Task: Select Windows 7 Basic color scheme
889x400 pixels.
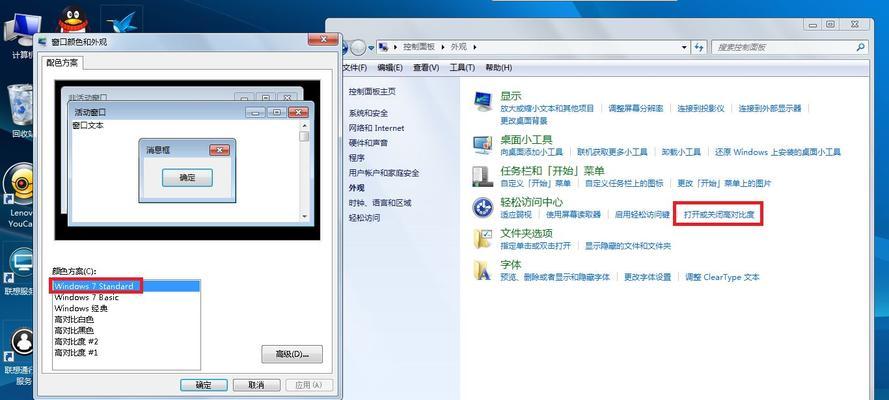Action: (x=126, y=297)
